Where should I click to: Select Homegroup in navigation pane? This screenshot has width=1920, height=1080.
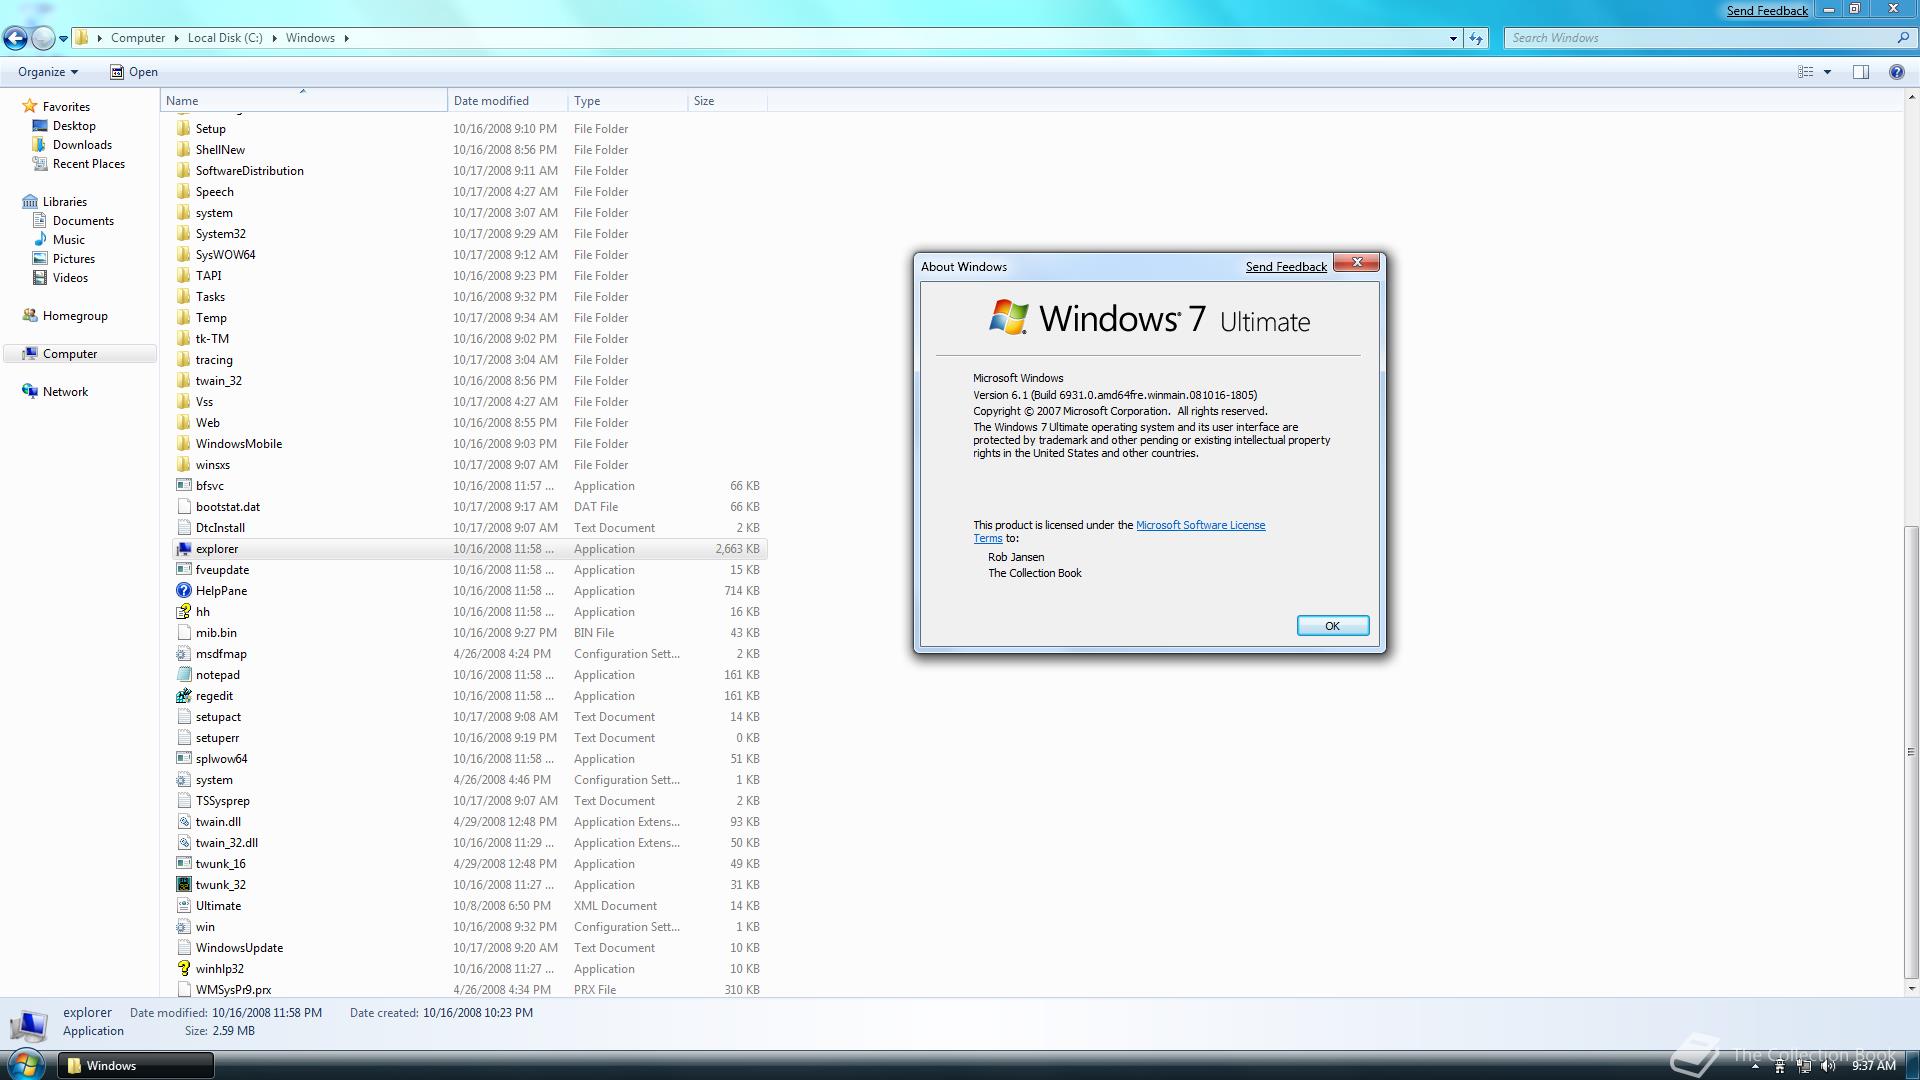(75, 316)
